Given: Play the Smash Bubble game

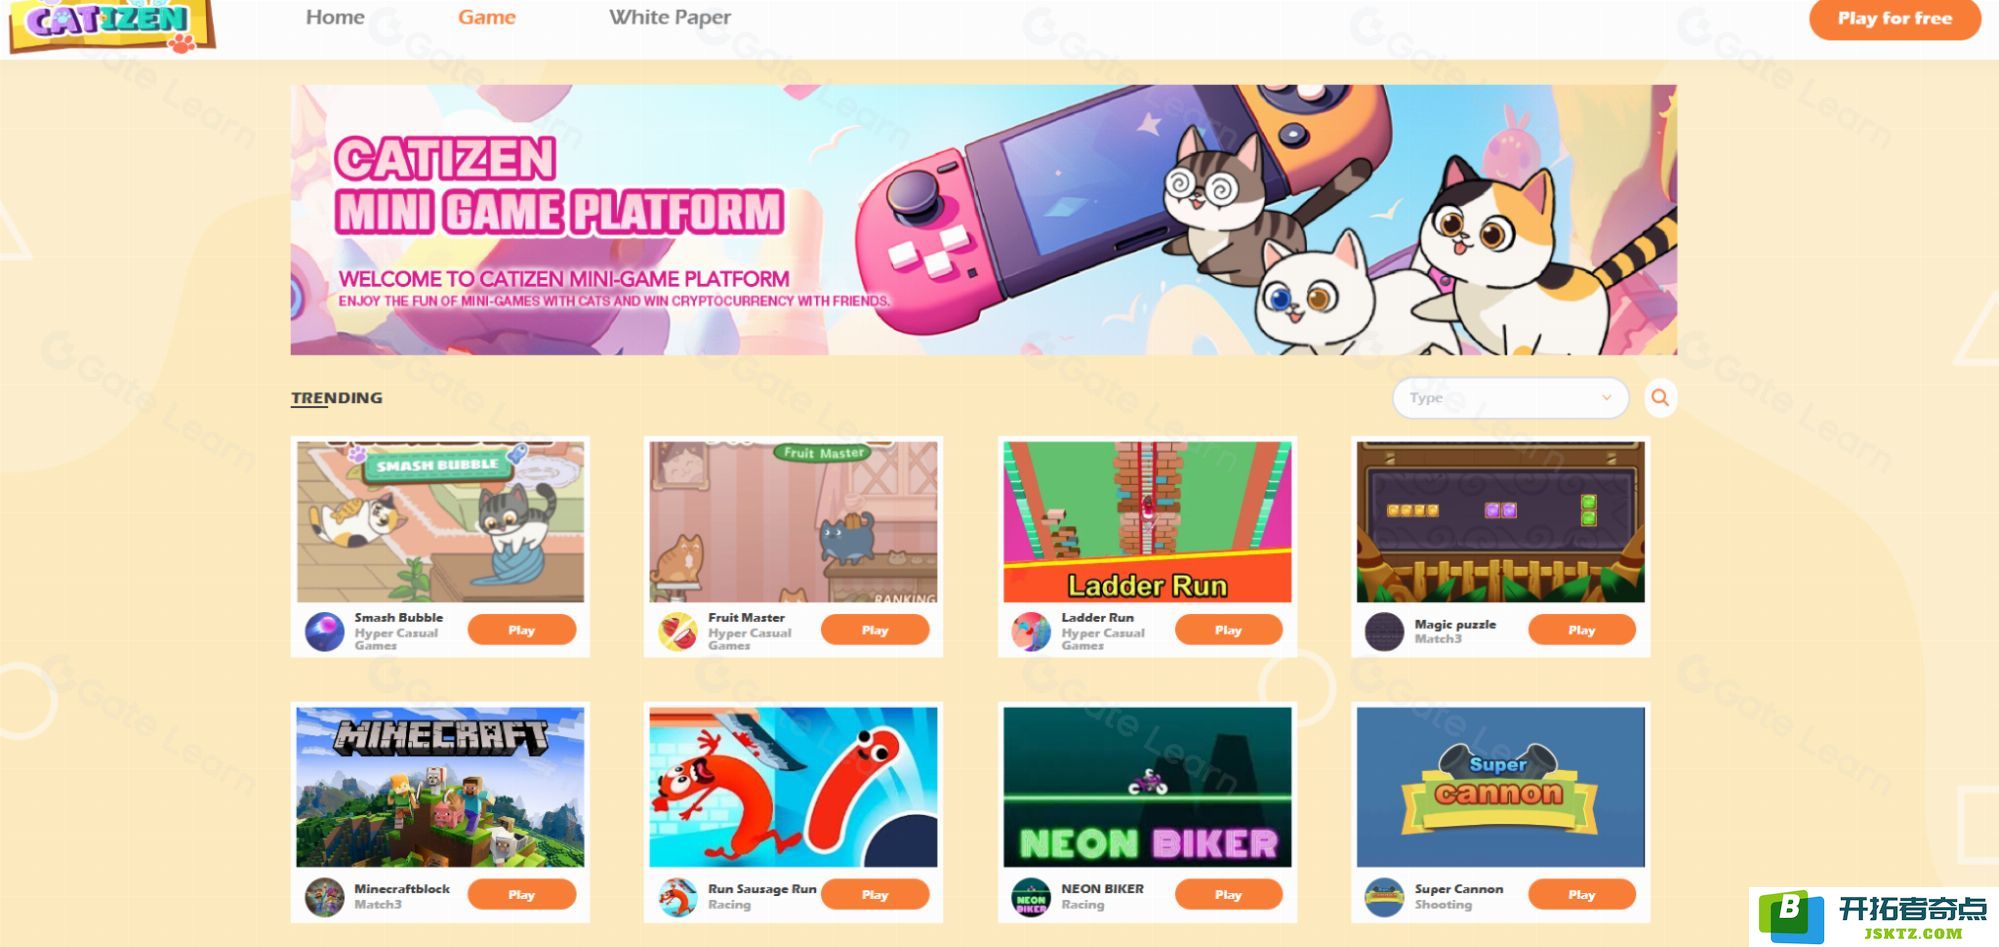Looking at the screenshot, I should 522,630.
